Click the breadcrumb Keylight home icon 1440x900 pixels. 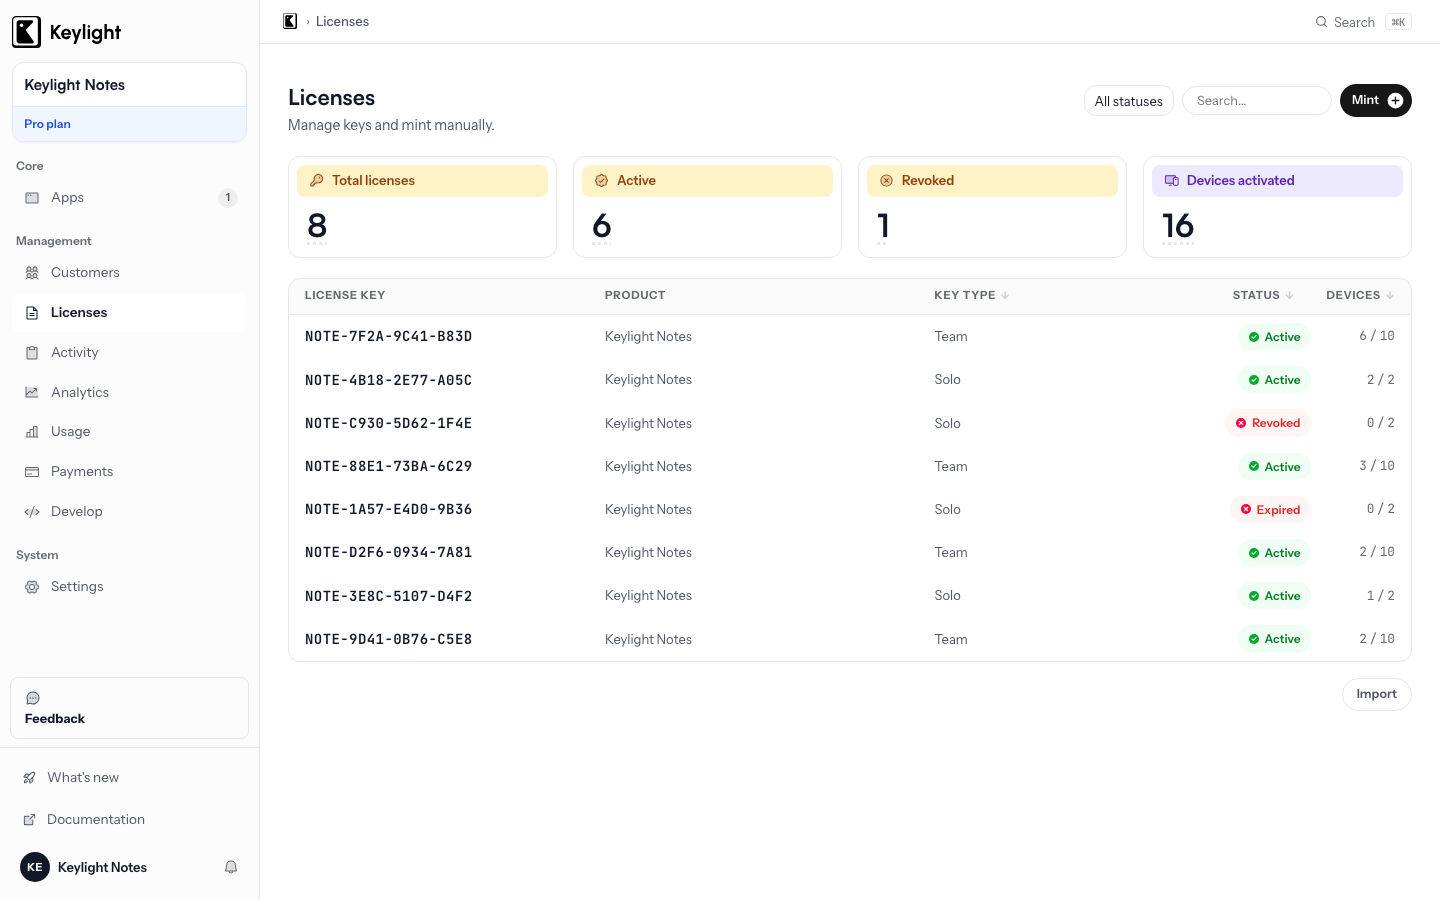point(290,21)
